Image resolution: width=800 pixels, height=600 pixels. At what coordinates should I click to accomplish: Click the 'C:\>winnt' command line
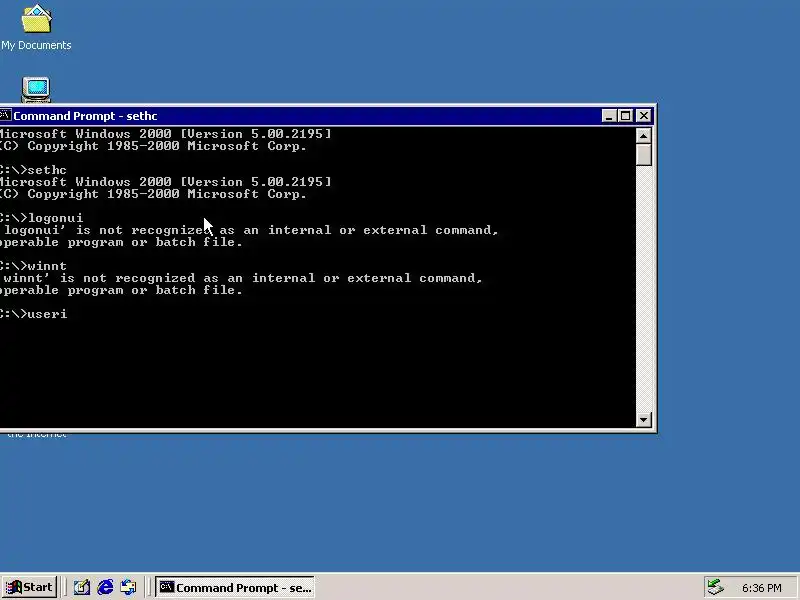33,266
